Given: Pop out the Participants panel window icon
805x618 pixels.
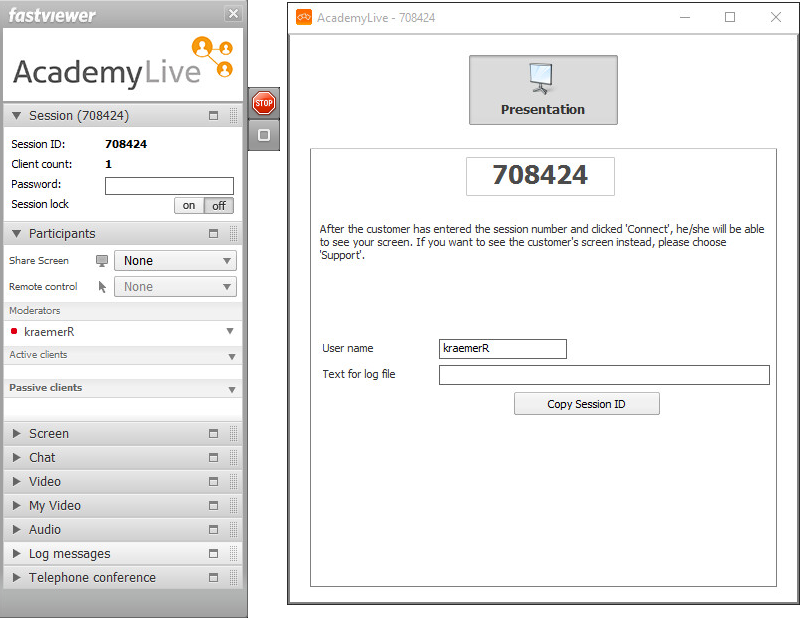Looking at the screenshot, I should (213, 234).
